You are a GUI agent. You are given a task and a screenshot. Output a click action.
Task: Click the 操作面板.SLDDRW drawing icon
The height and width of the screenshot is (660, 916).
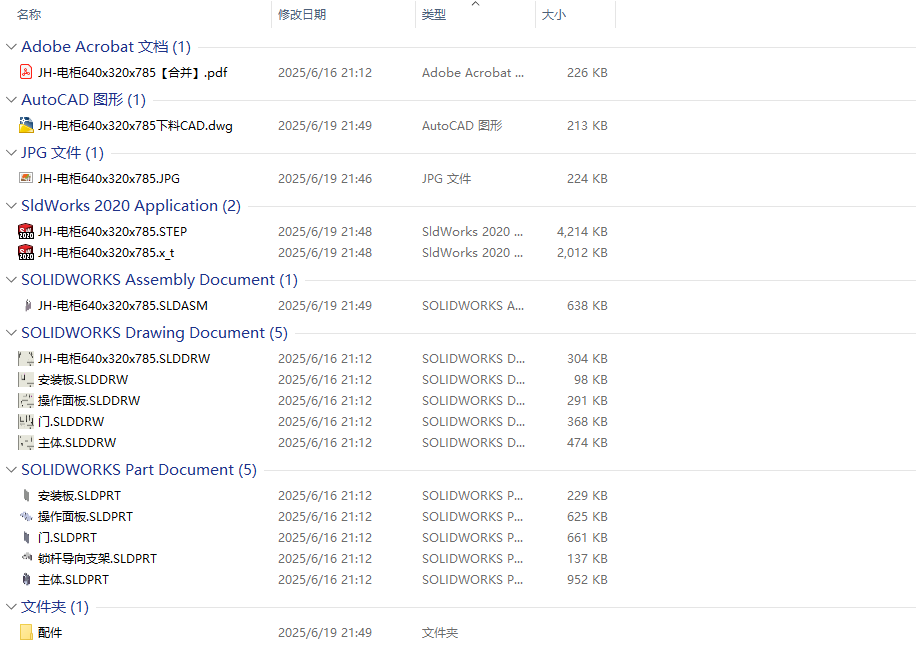click(26, 401)
